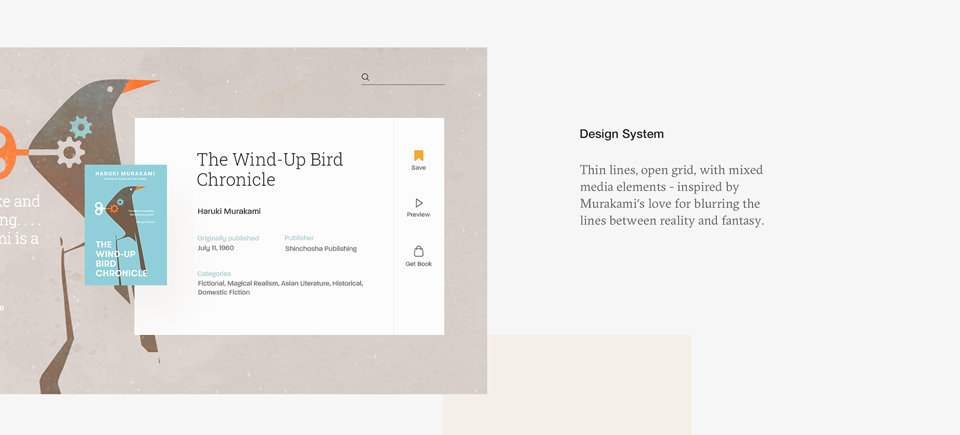This screenshot has width=960, height=435.
Task: Click the Preview label
Action: pos(419,215)
